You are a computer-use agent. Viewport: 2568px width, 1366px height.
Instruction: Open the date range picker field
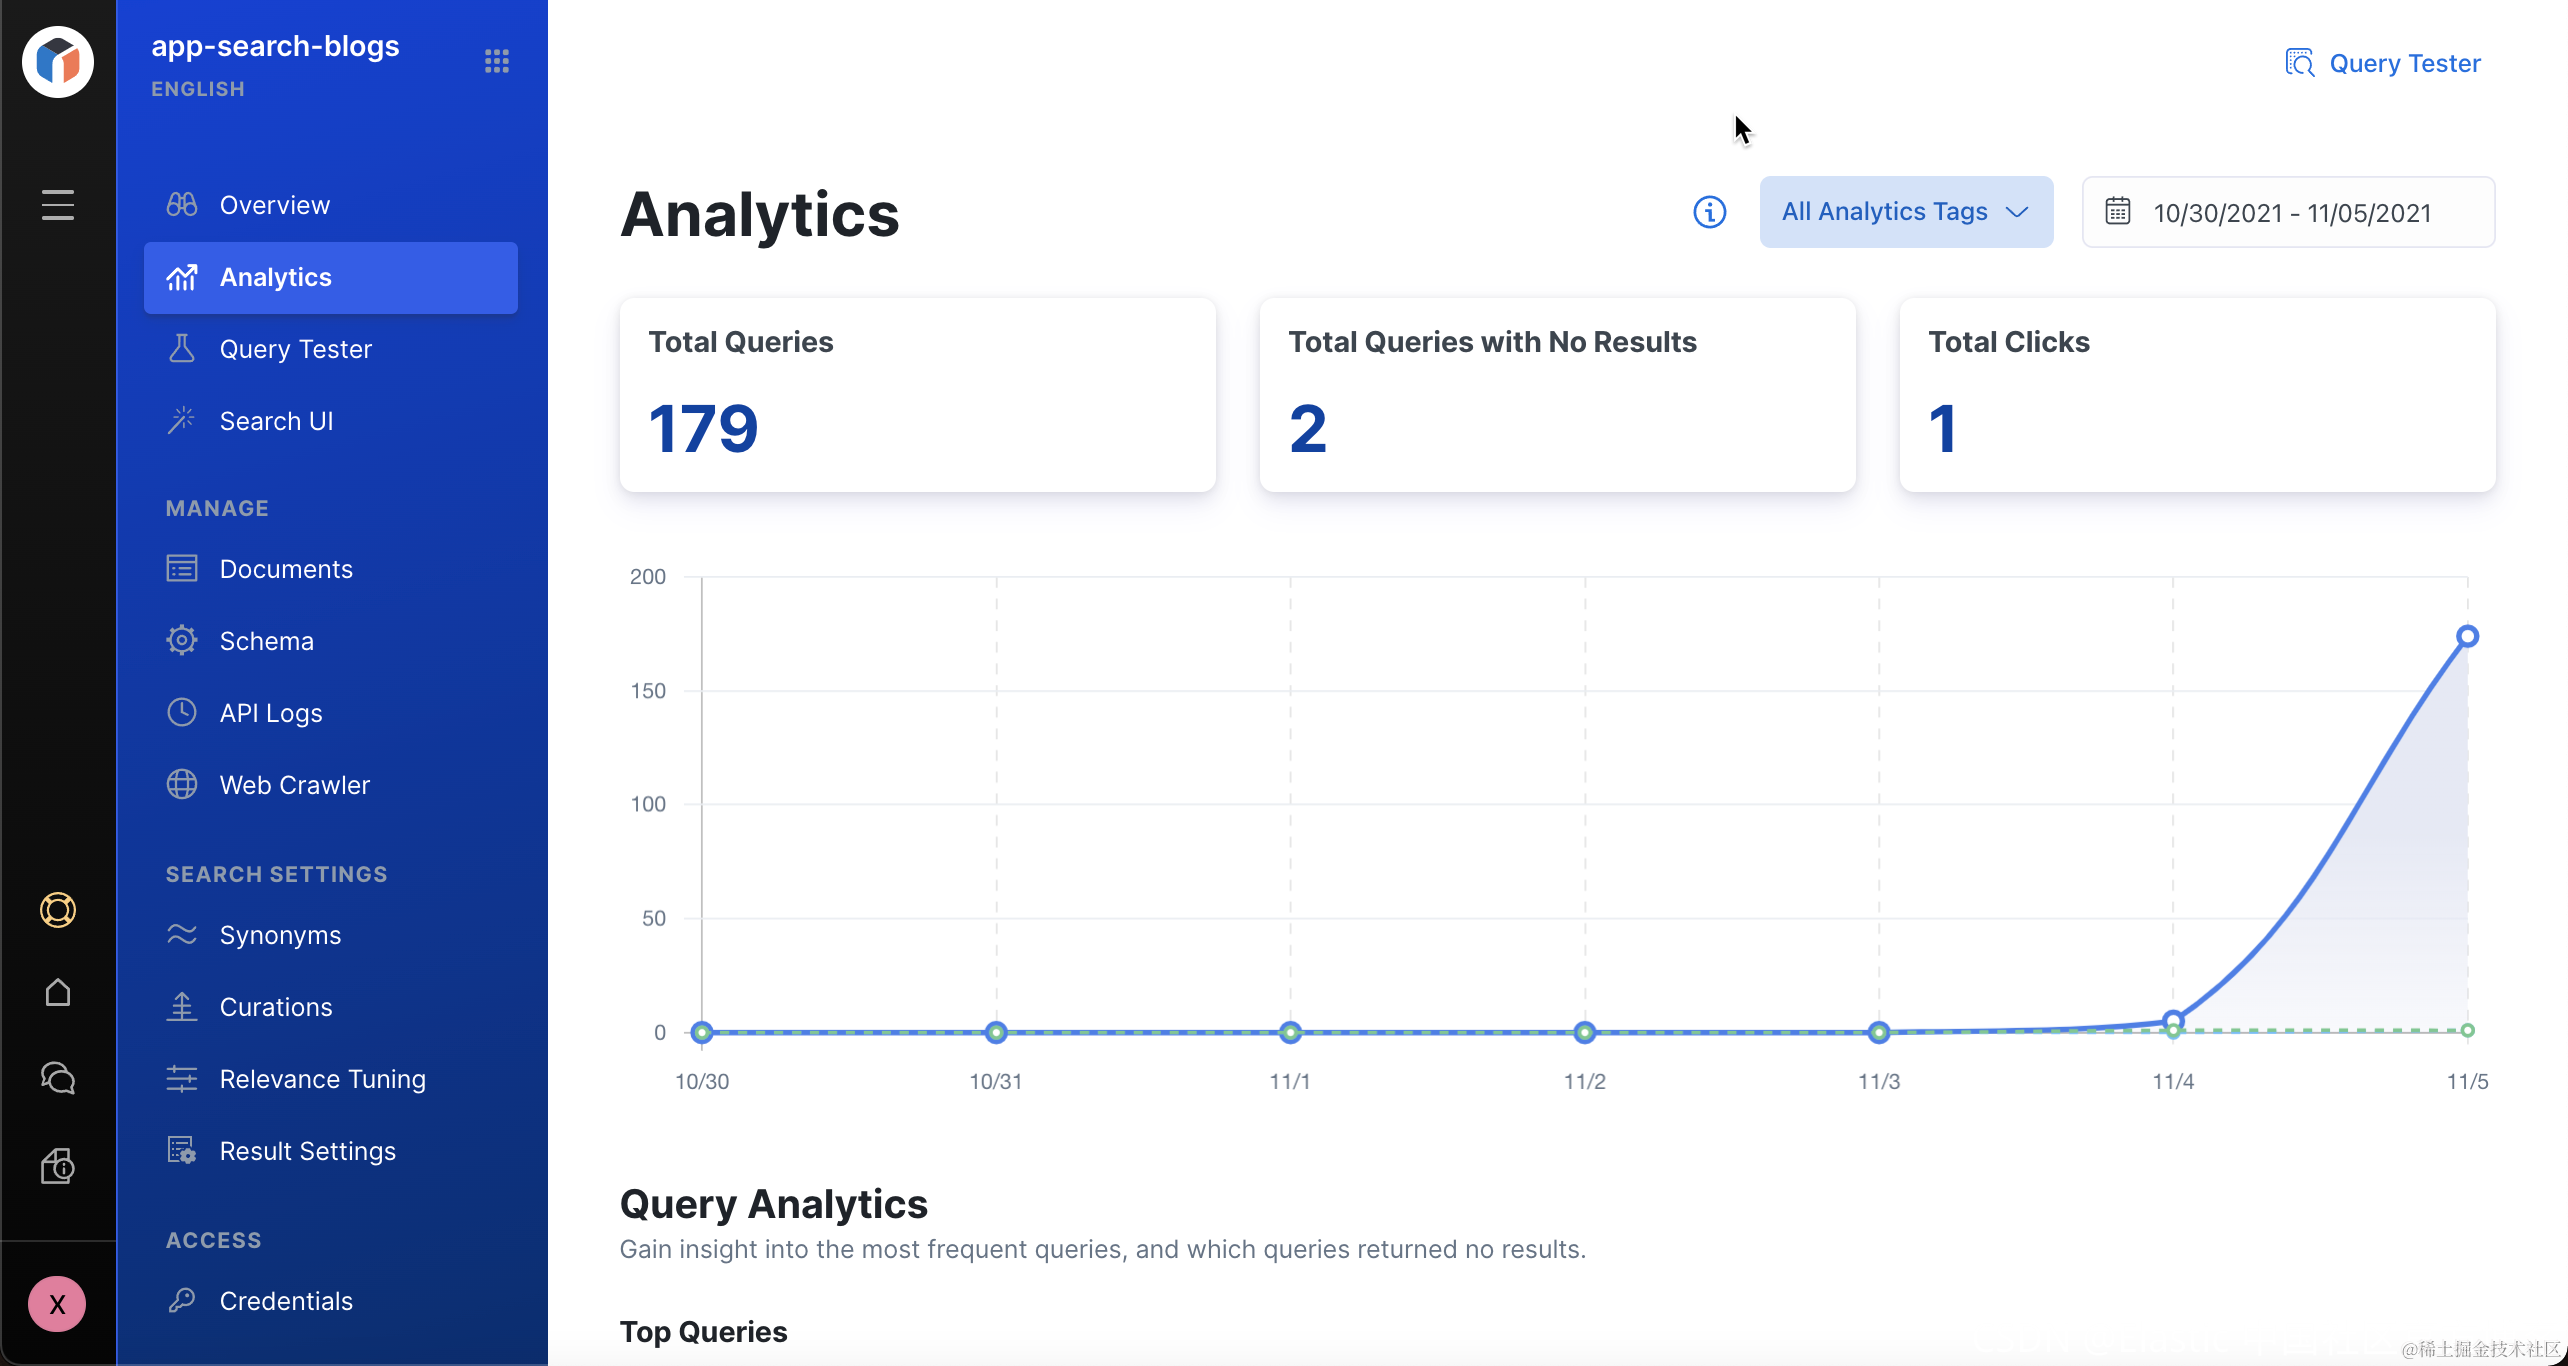(2290, 213)
